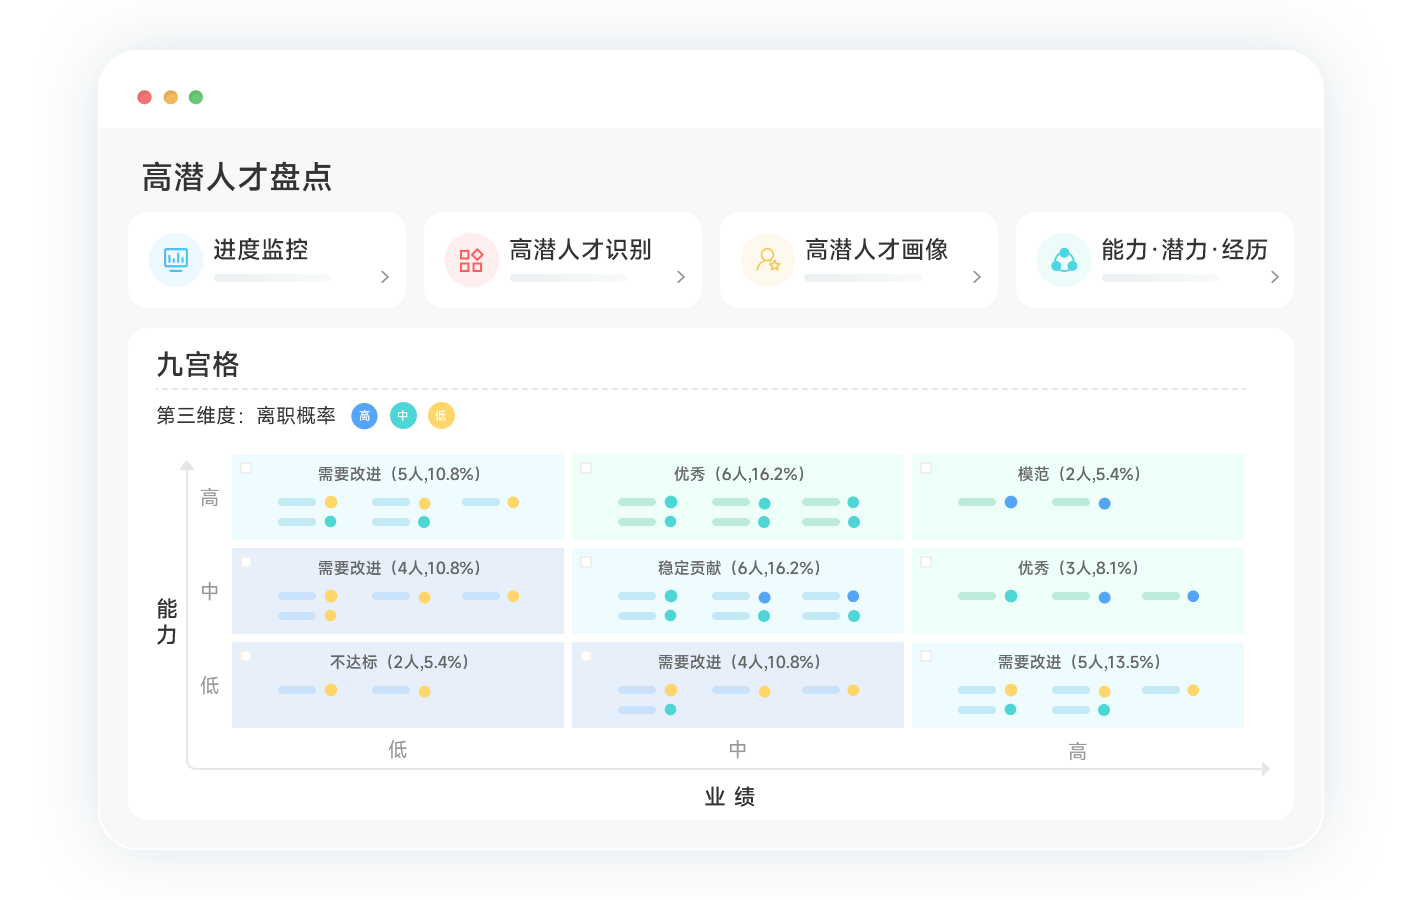
Task: Click the yellow macOS window dot
Action: [171, 97]
